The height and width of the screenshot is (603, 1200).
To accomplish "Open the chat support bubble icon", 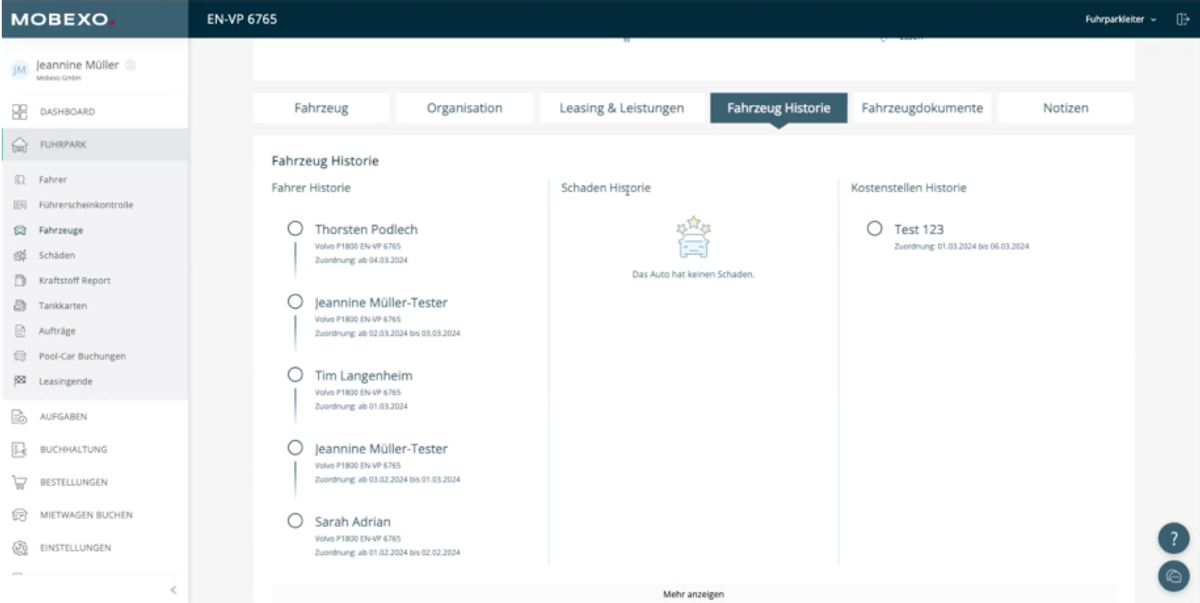I will pos(1173,577).
